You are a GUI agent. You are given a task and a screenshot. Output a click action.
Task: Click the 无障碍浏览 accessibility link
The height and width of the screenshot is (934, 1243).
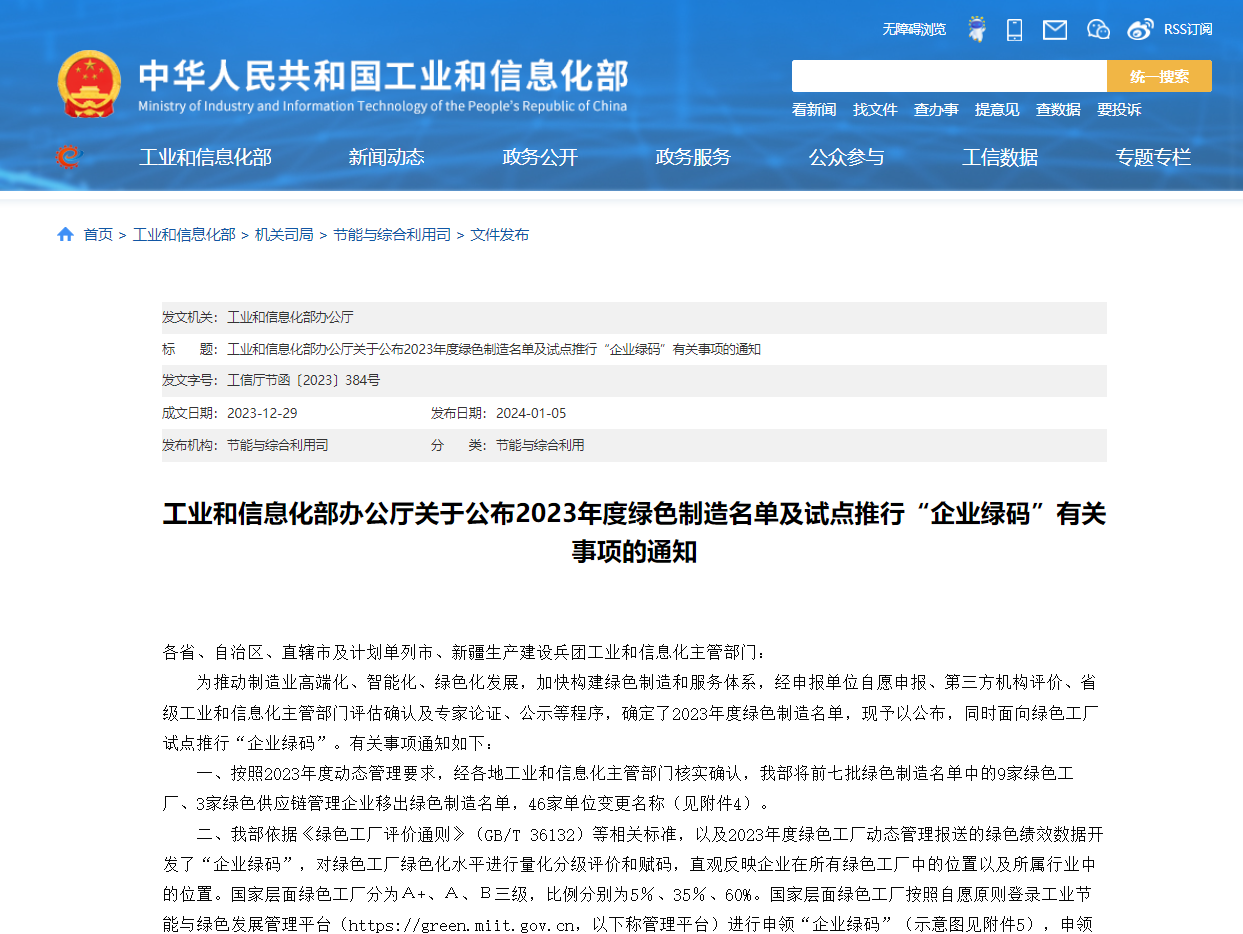point(913,29)
